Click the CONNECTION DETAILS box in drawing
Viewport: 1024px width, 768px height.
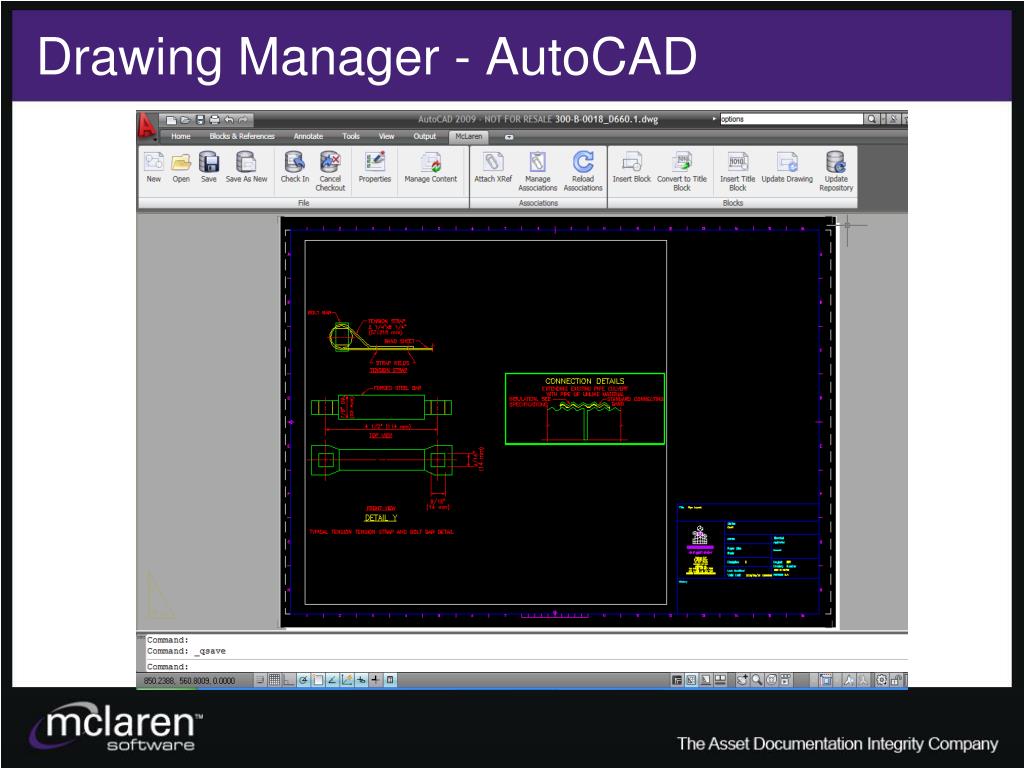[x=585, y=409]
